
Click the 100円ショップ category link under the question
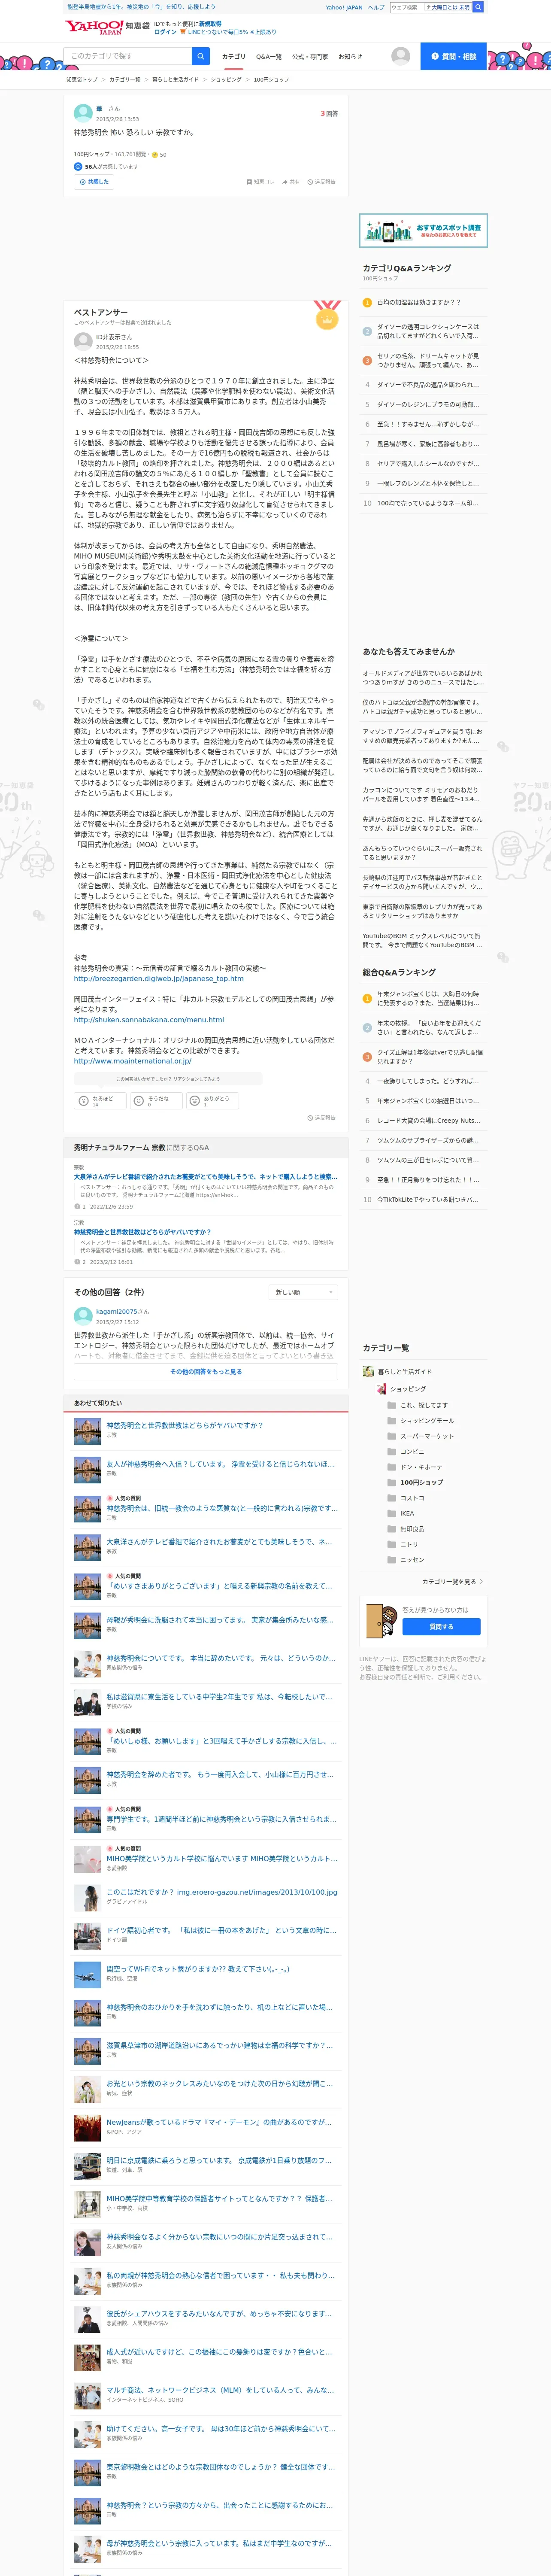coord(92,155)
